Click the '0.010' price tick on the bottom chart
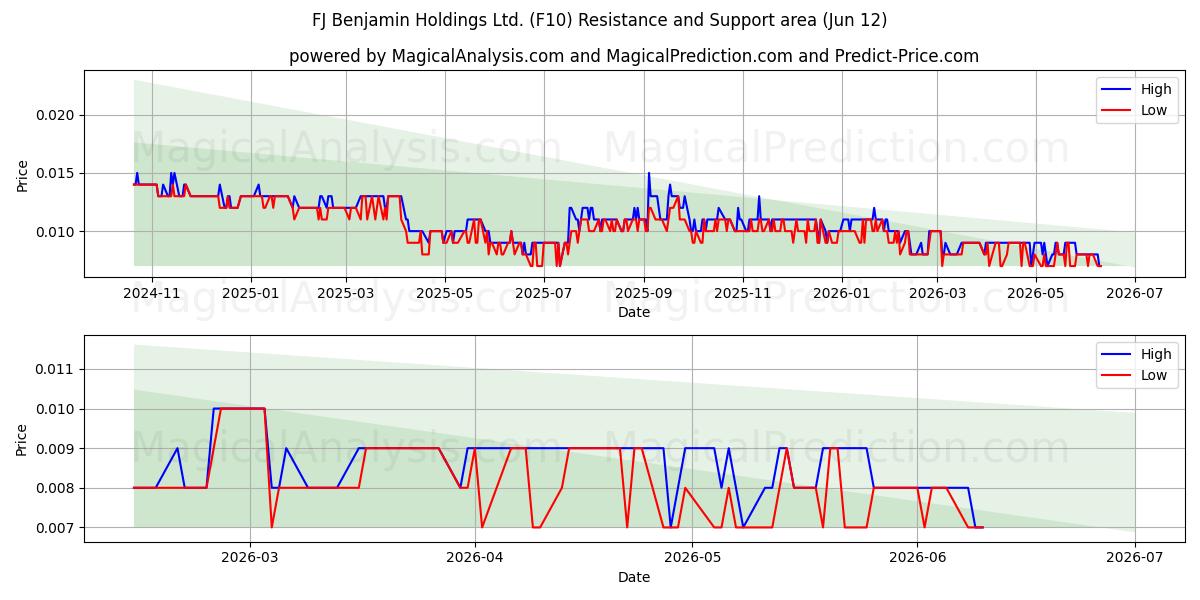The height and width of the screenshot is (600, 1200). (x=56, y=409)
